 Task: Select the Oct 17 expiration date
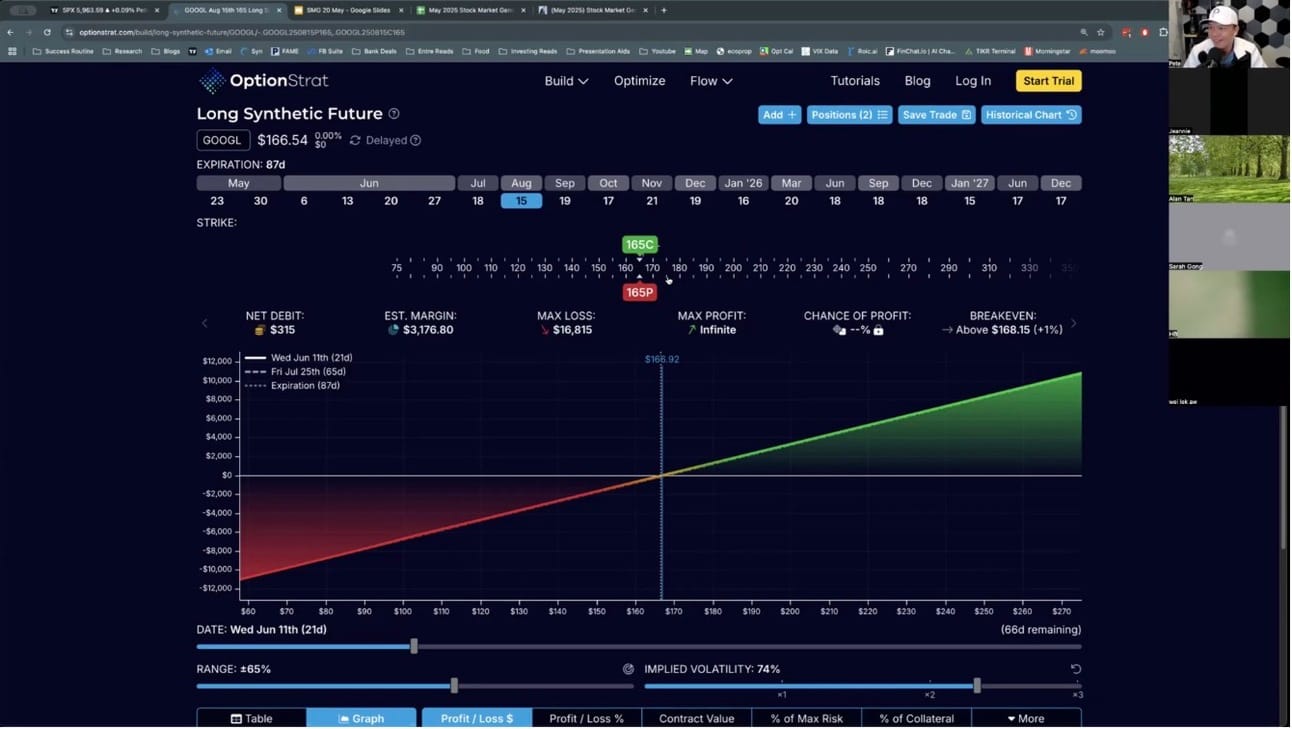(608, 201)
